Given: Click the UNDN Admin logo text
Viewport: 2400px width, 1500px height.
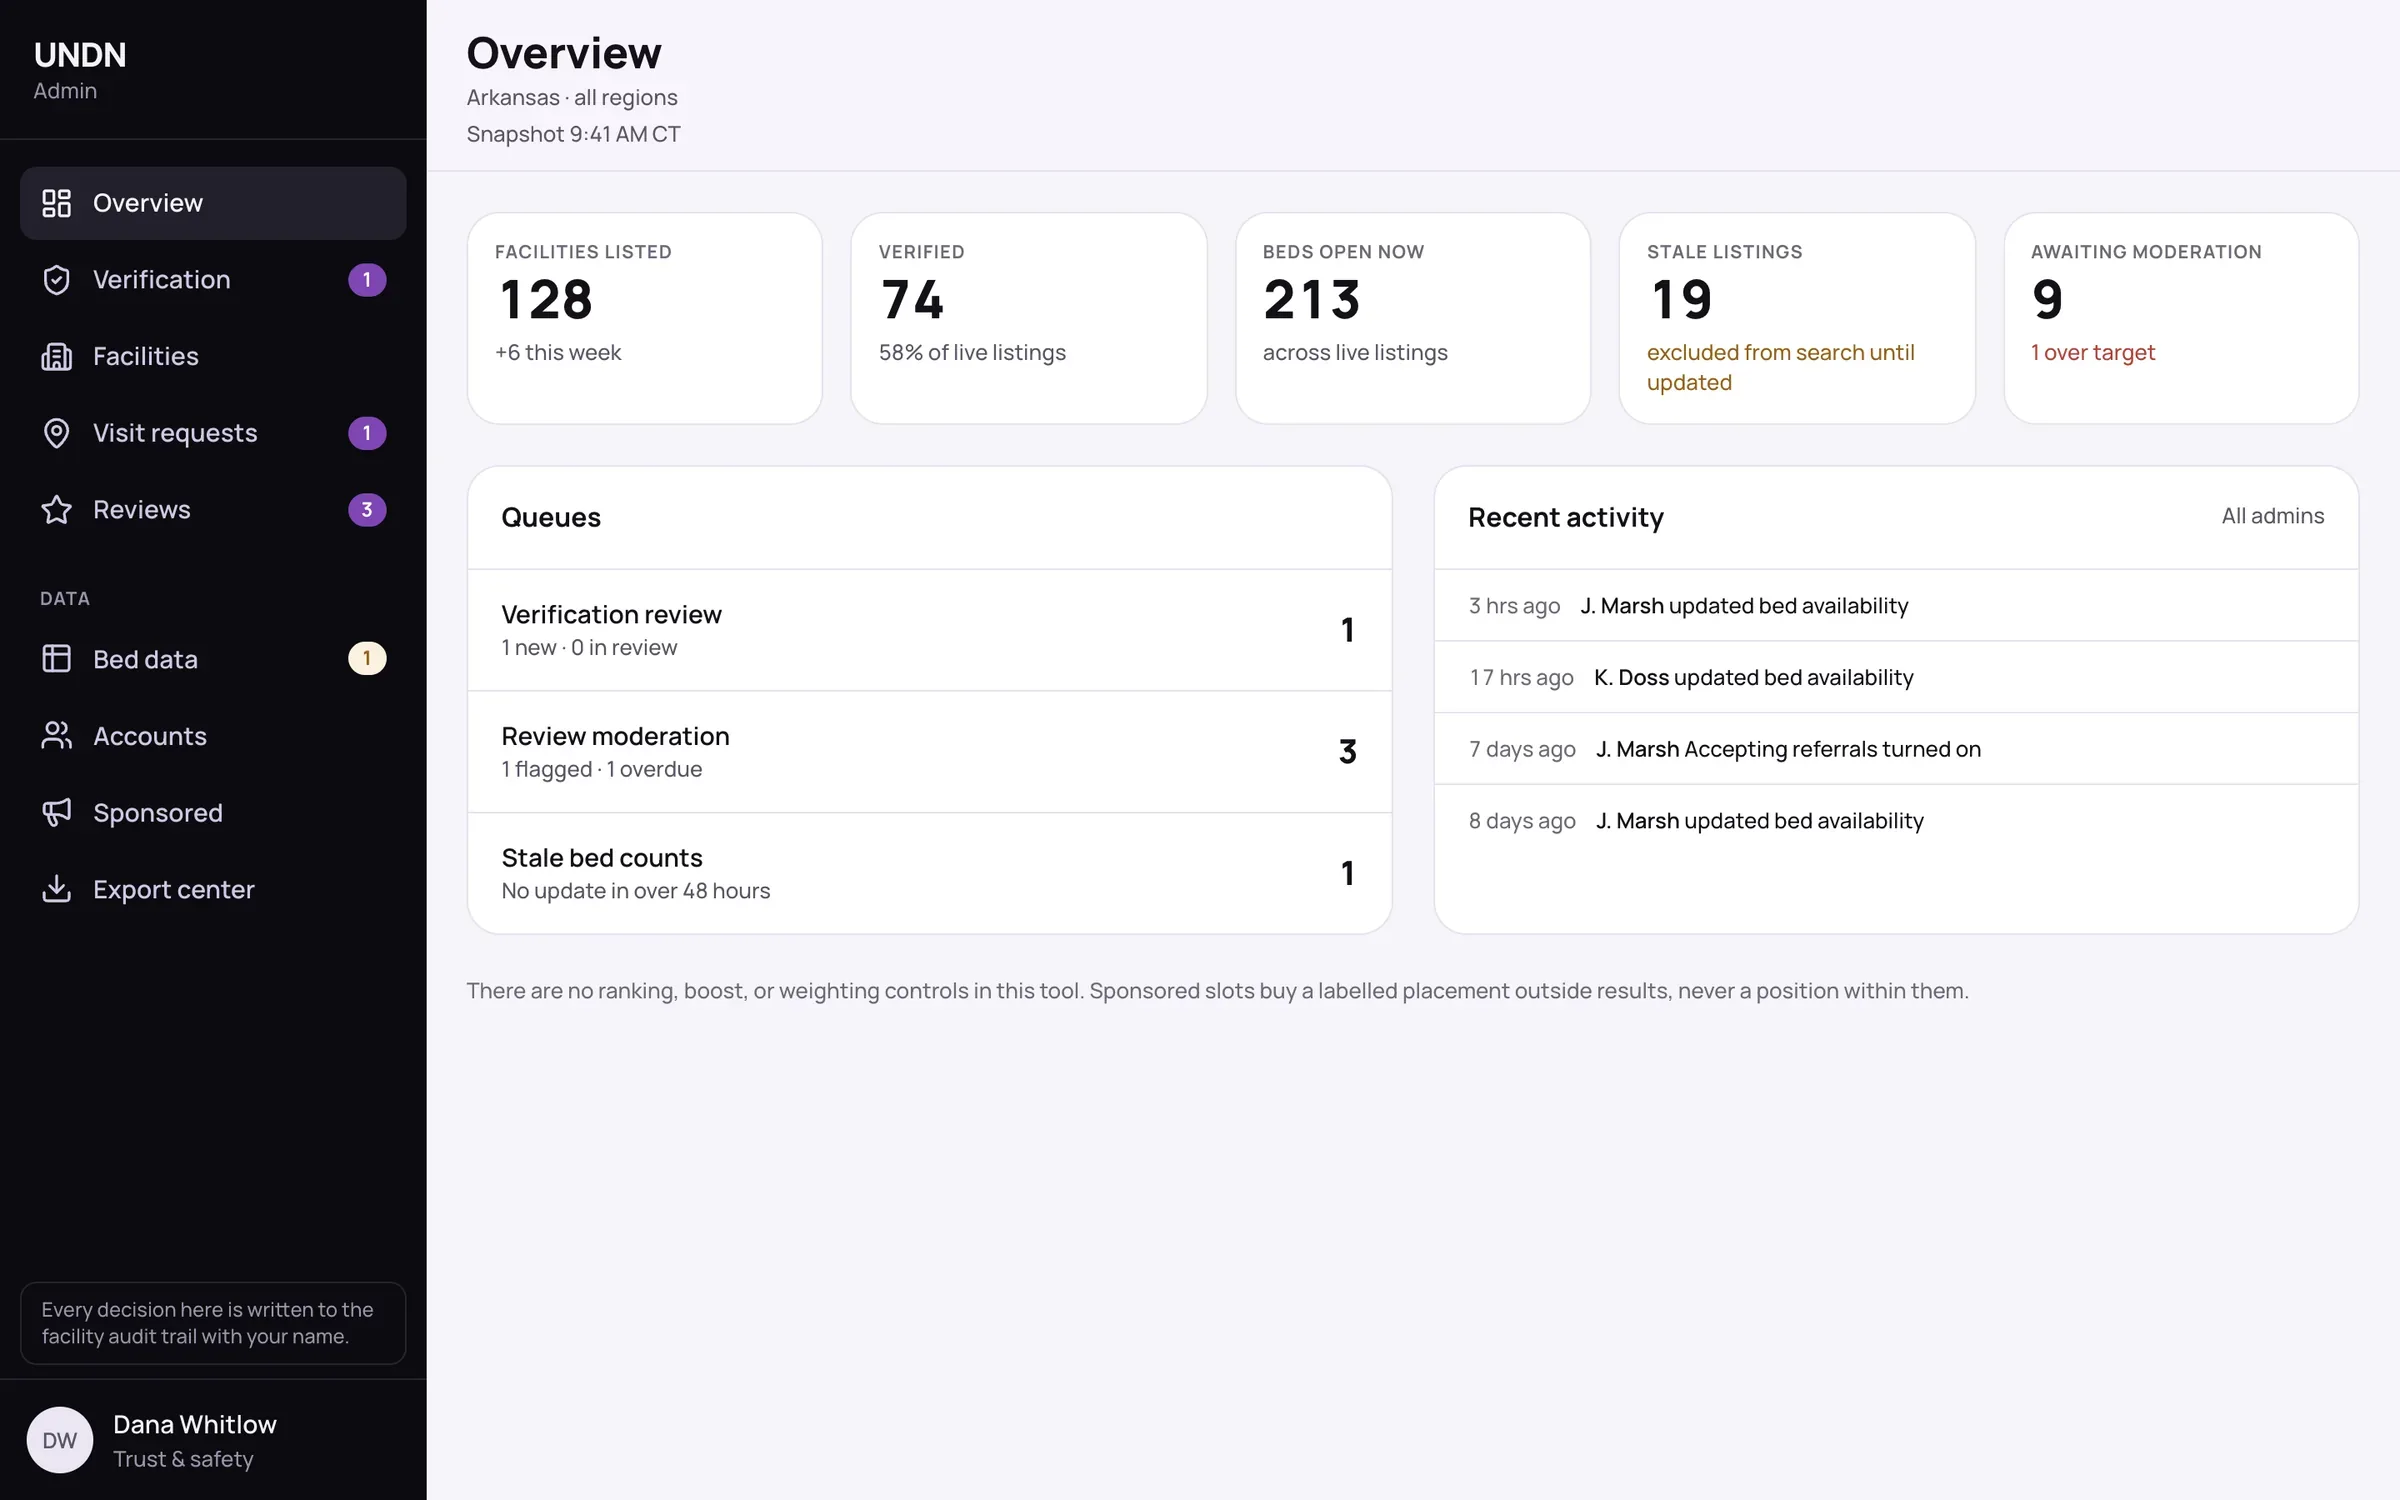Looking at the screenshot, I should tap(80, 70).
